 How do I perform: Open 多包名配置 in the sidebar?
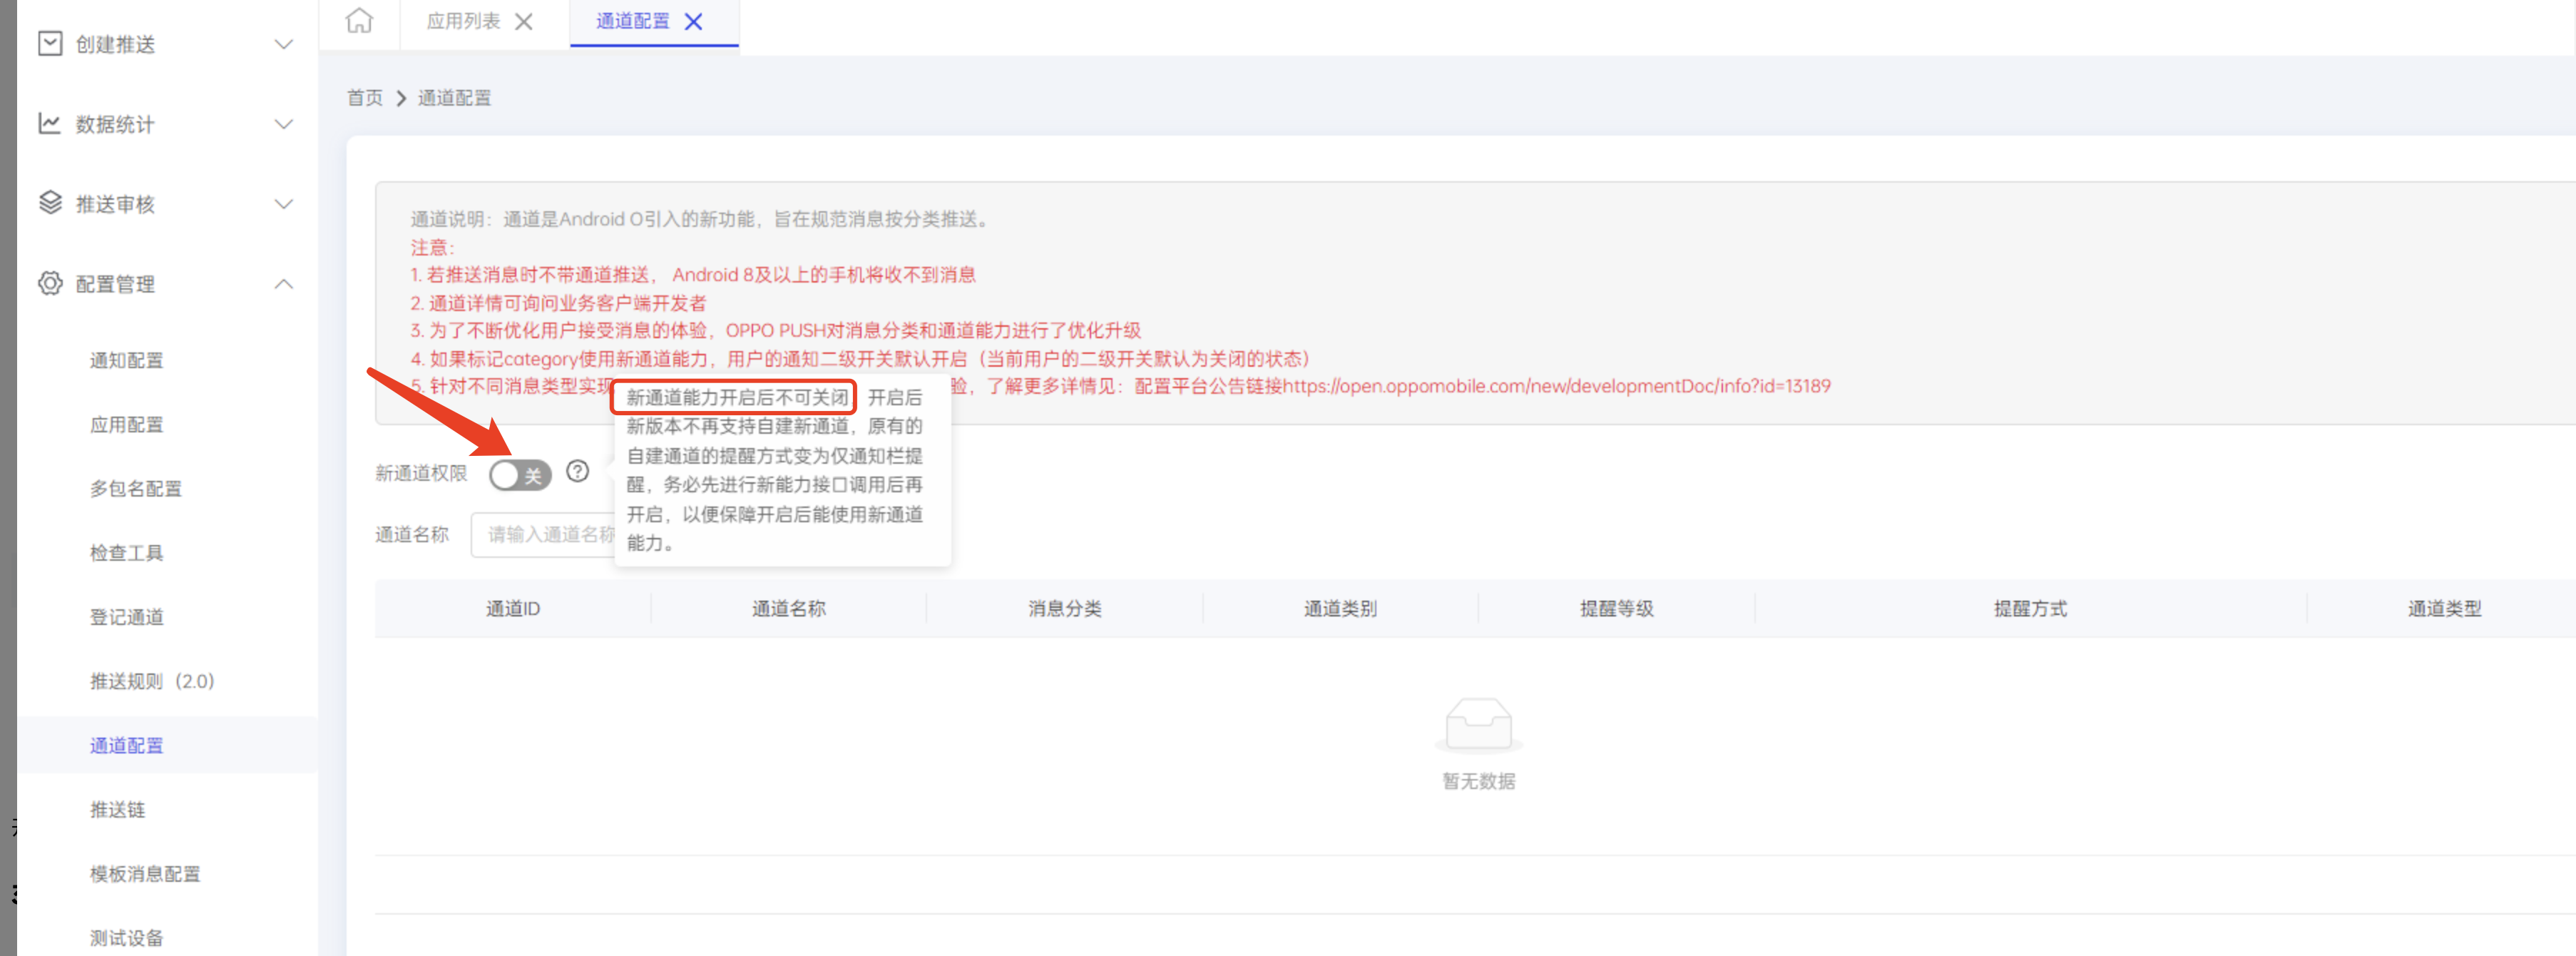coord(136,488)
